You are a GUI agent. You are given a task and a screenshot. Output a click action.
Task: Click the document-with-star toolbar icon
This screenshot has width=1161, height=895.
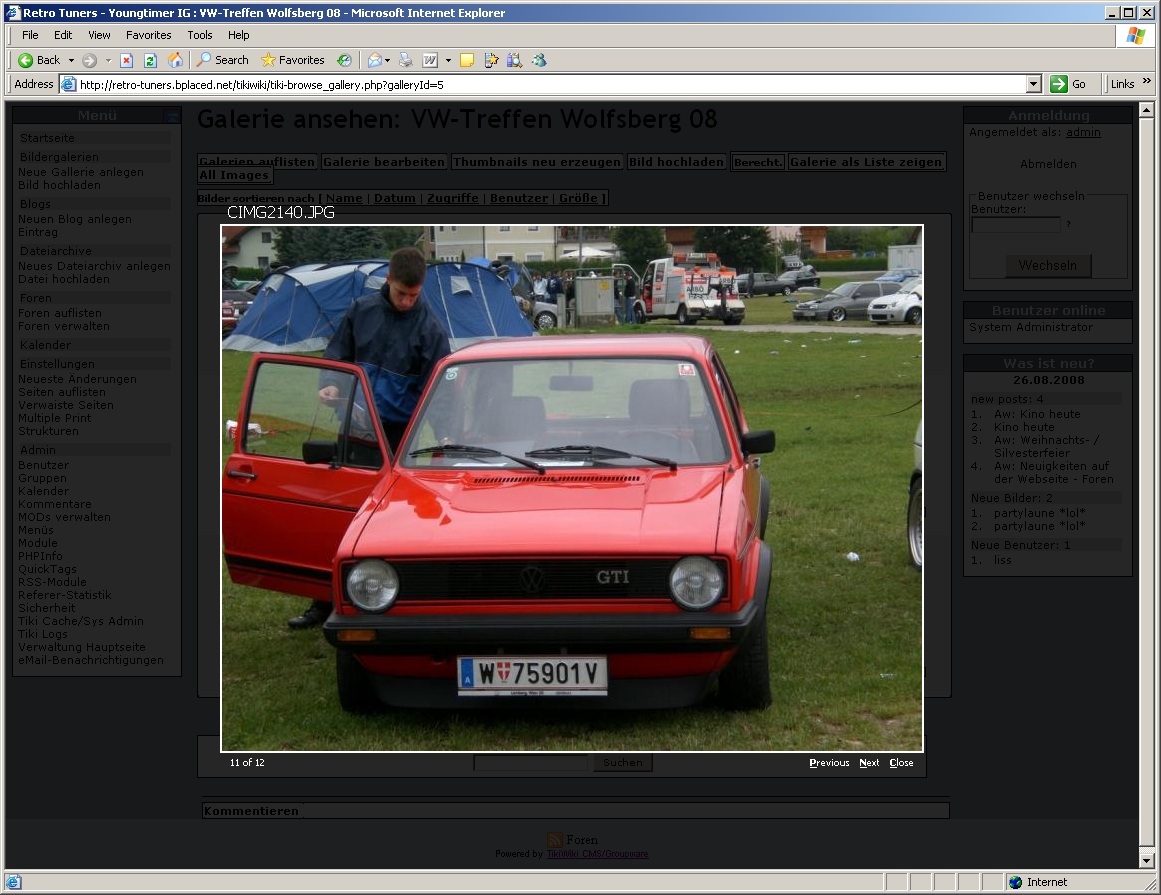[x=491, y=61]
